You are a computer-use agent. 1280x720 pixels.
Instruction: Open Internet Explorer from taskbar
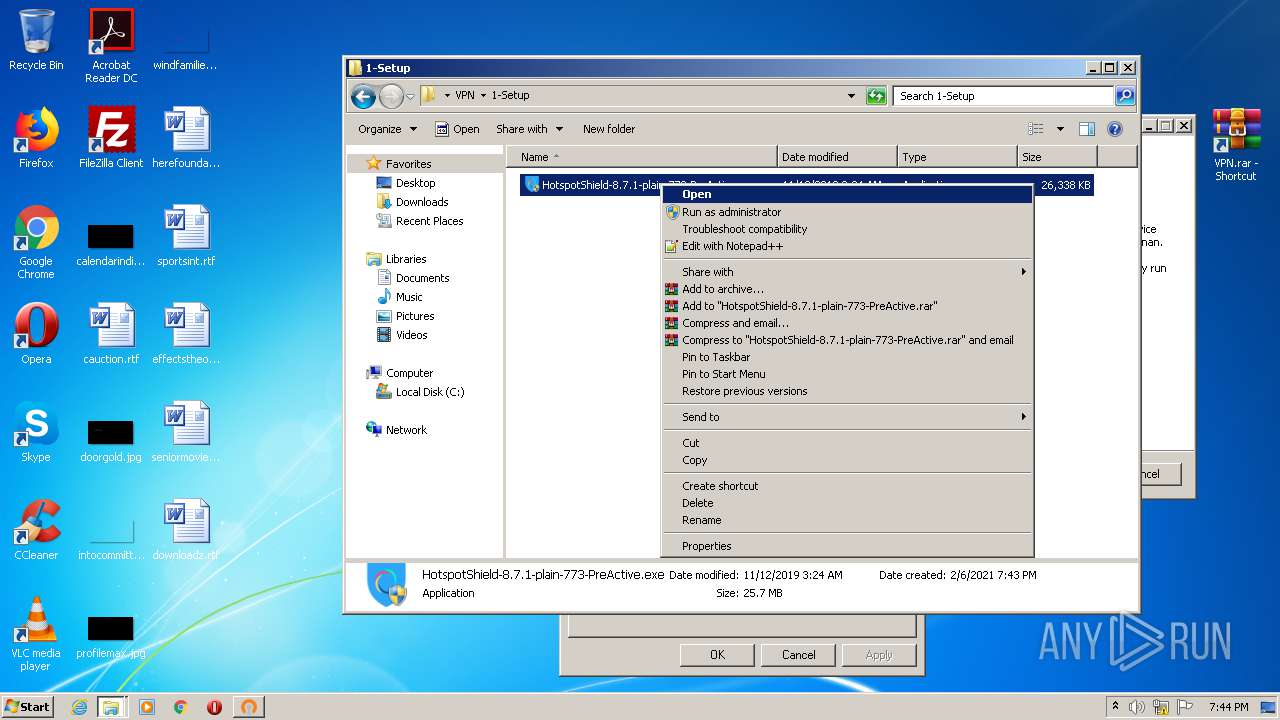tap(79, 707)
